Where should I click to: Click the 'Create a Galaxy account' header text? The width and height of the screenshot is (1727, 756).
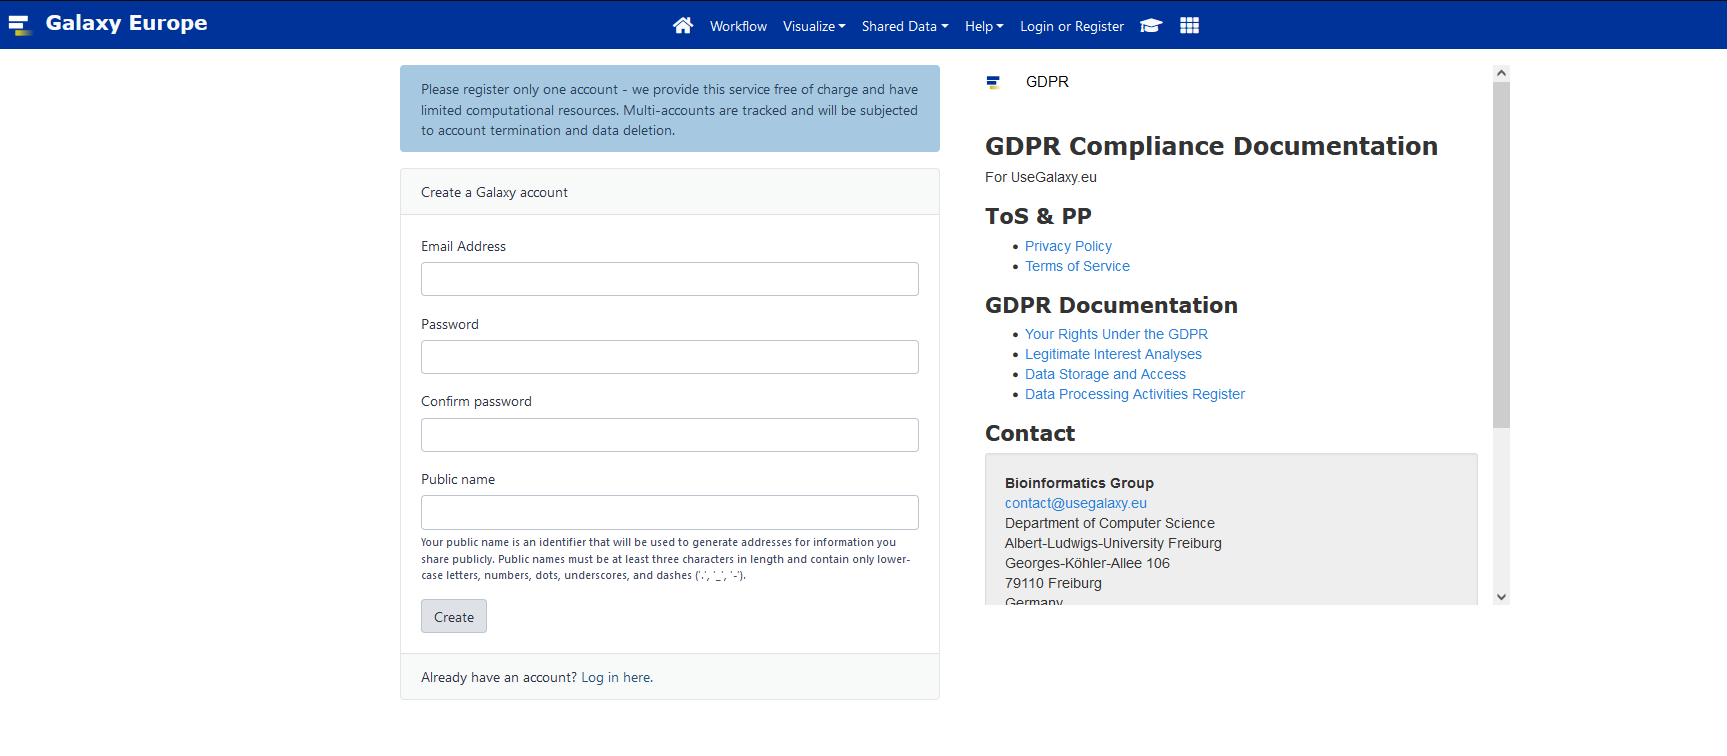(x=494, y=192)
